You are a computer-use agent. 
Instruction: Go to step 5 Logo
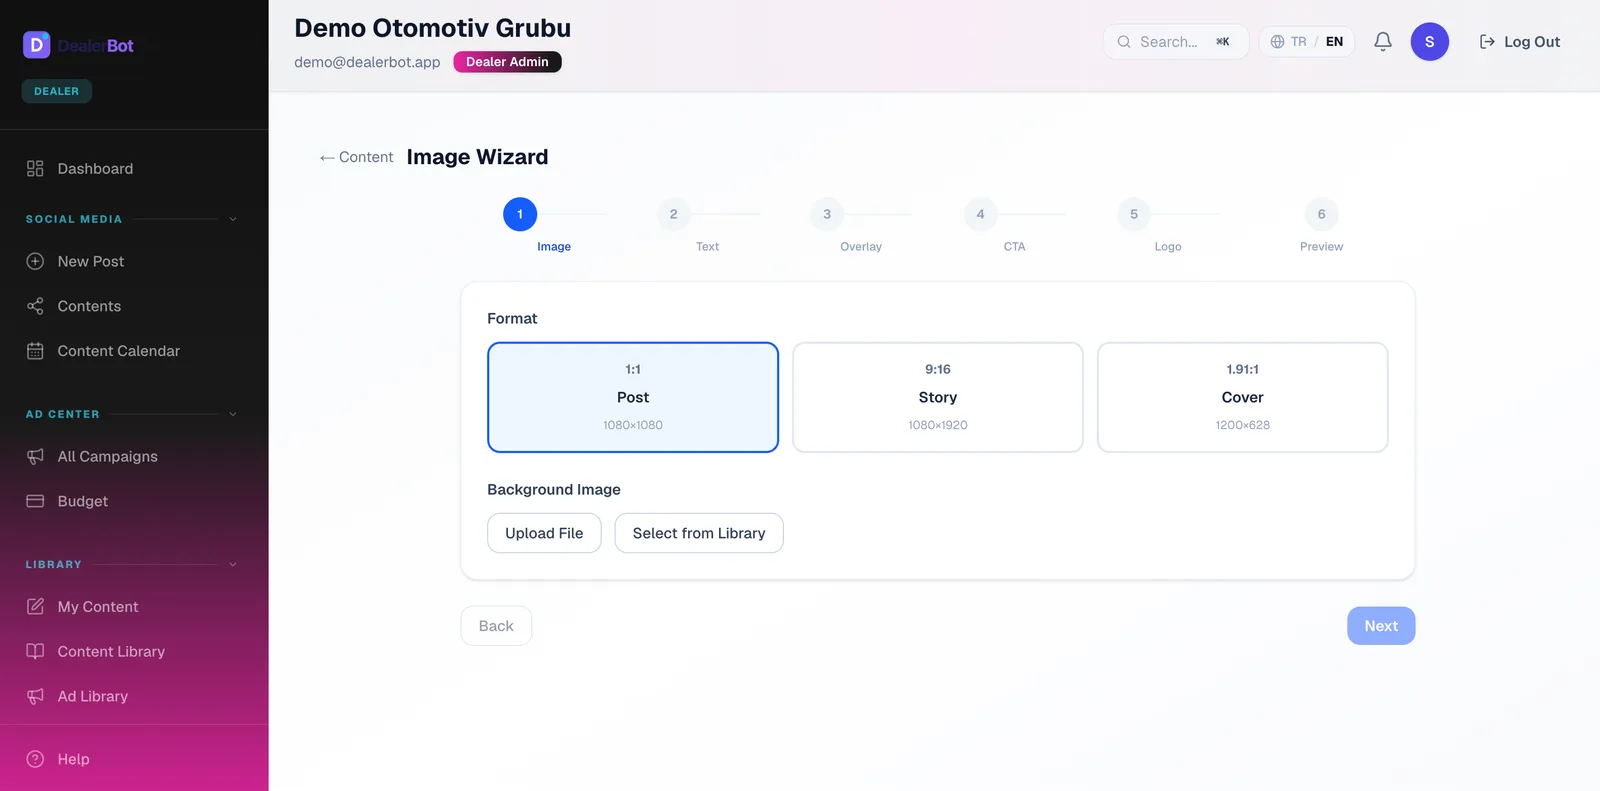[1134, 214]
